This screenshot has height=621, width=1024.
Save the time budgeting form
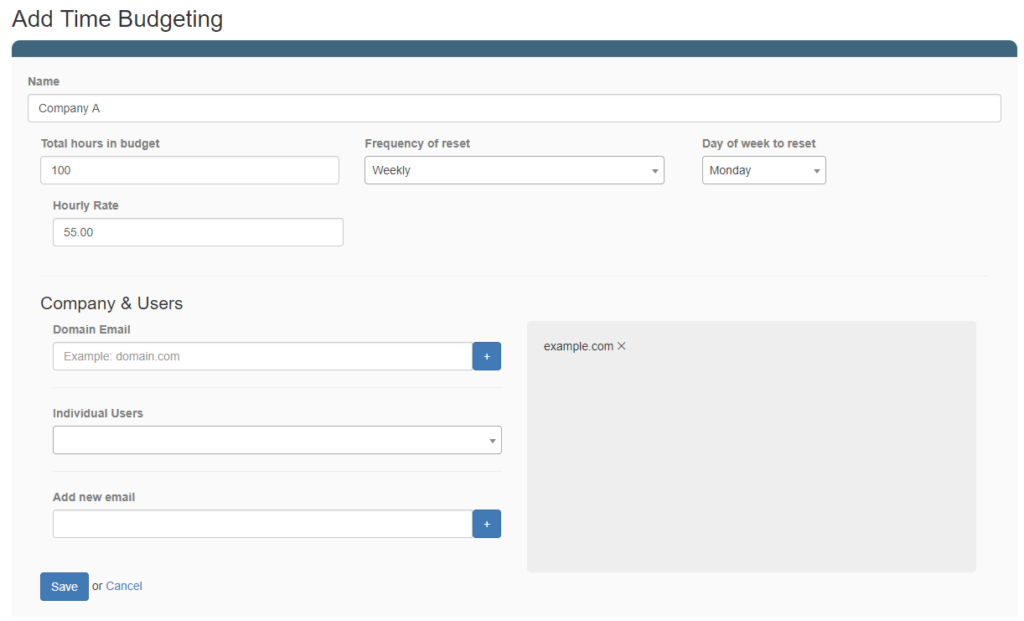coord(64,586)
